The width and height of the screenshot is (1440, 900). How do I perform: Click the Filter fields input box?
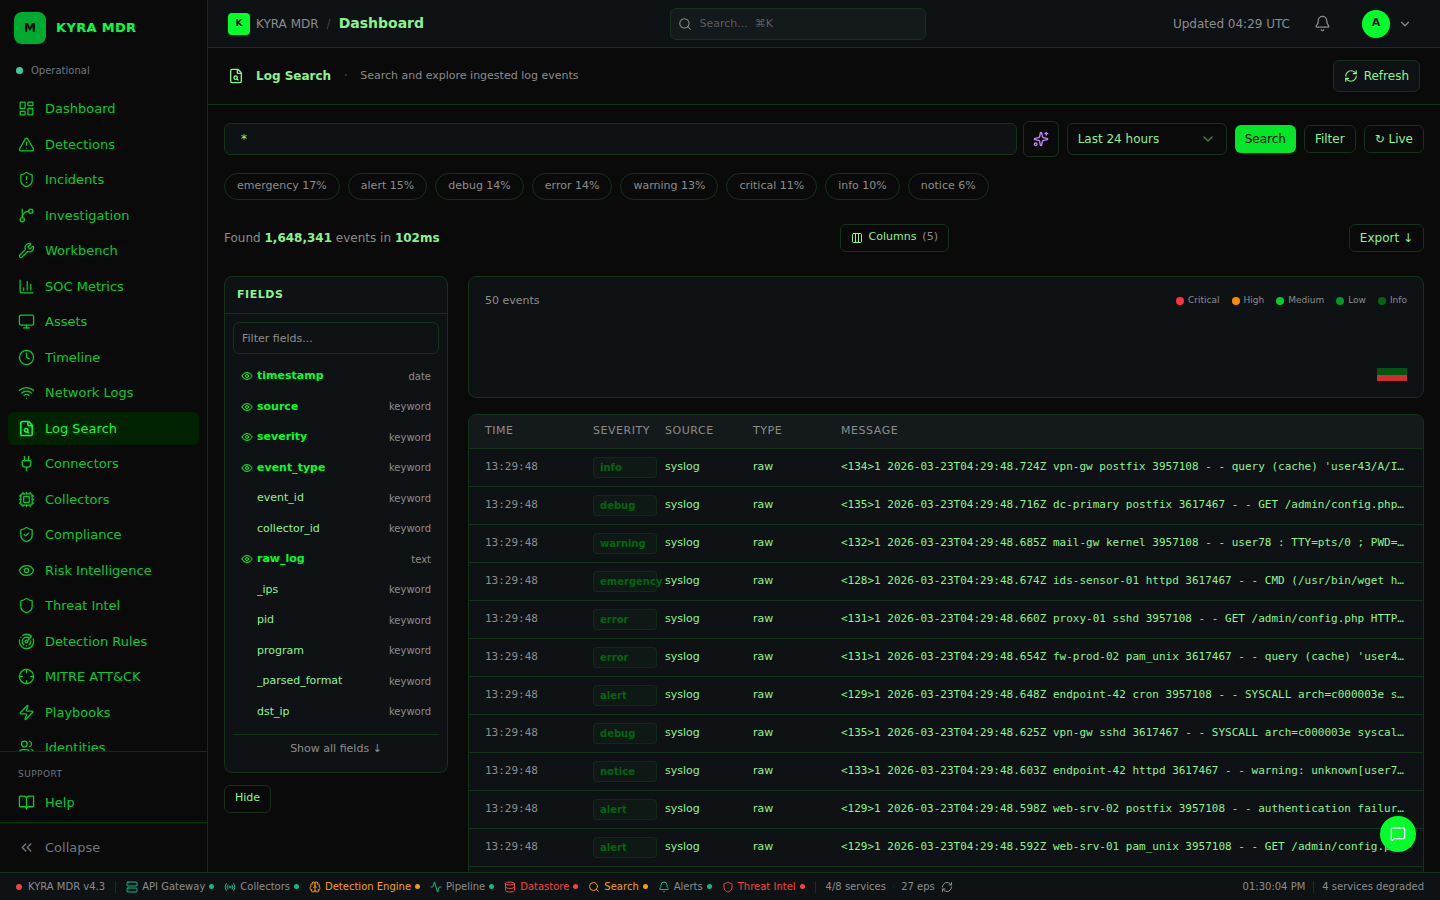(x=335, y=338)
